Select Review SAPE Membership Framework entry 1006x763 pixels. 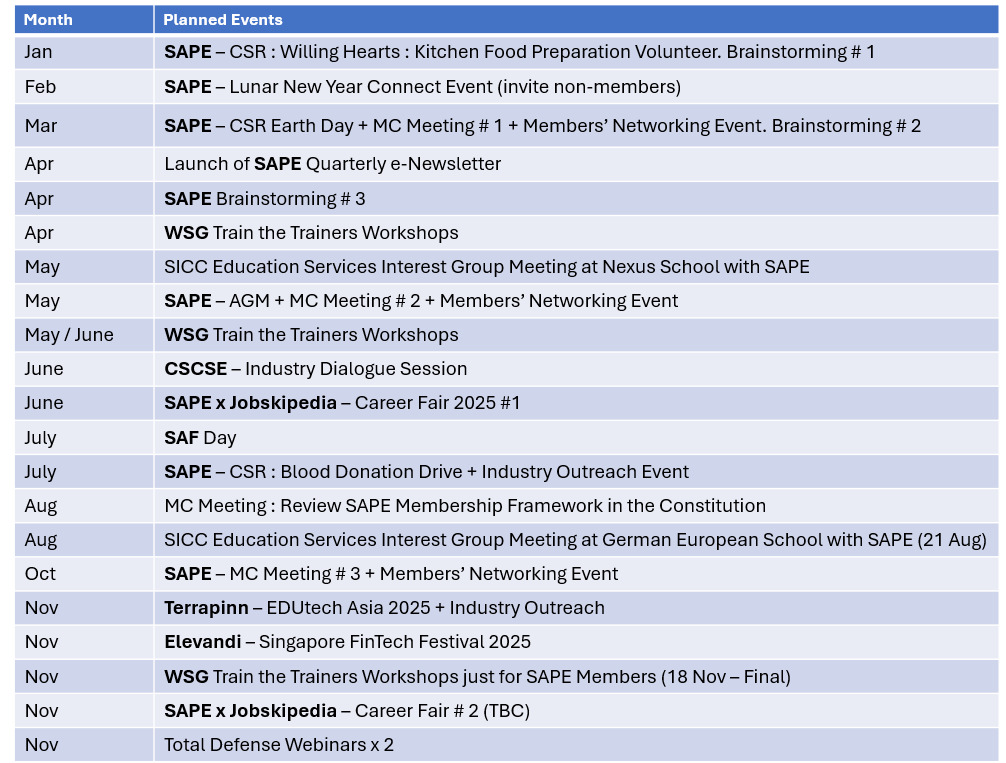coord(464,506)
